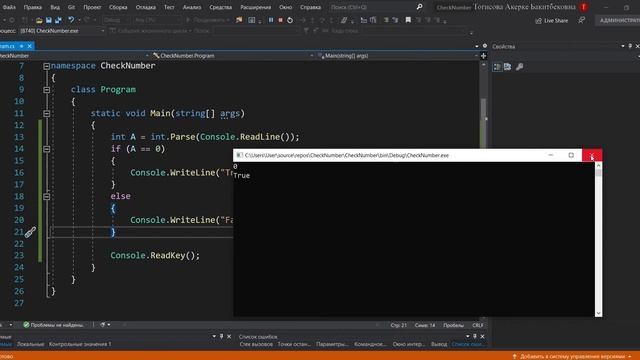Click the 'Проблемы не найдены' status indicator

(x=53, y=325)
